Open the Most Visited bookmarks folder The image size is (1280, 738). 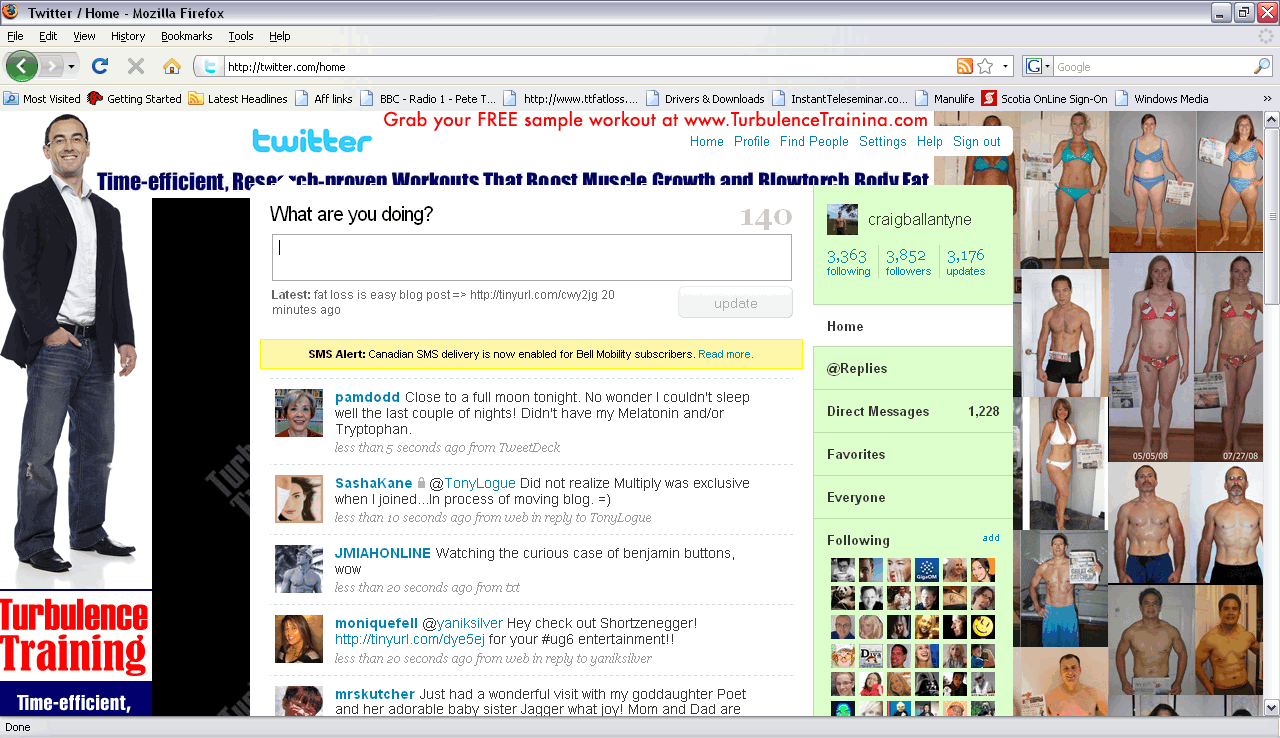tap(42, 99)
